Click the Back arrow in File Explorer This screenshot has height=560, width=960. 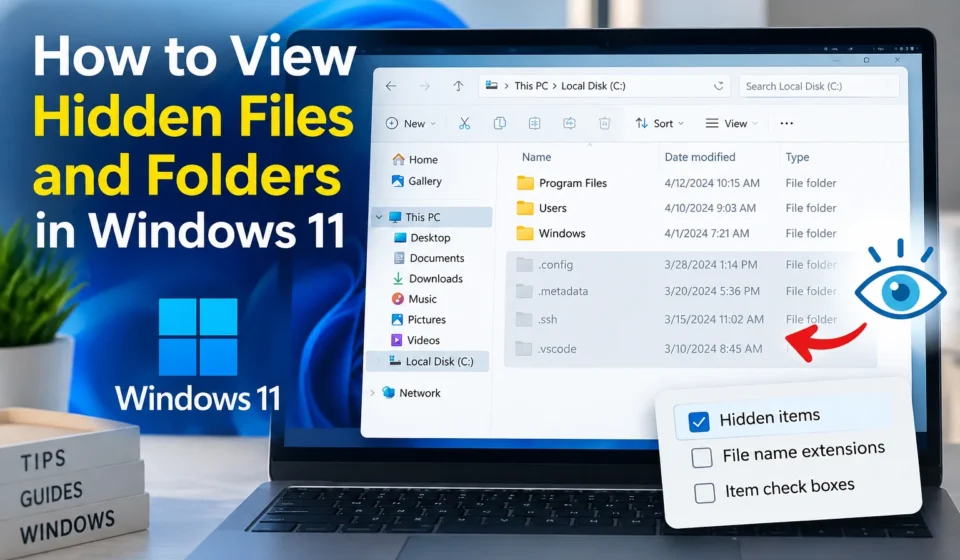coord(391,86)
